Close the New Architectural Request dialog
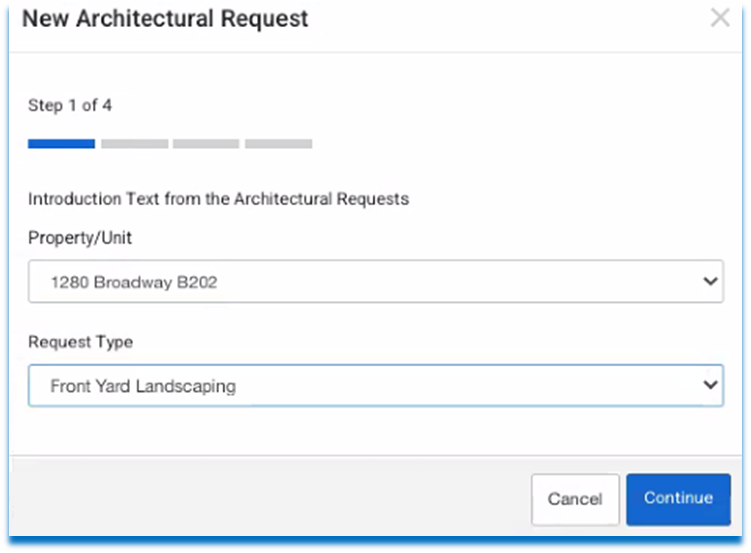 pos(720,18)
